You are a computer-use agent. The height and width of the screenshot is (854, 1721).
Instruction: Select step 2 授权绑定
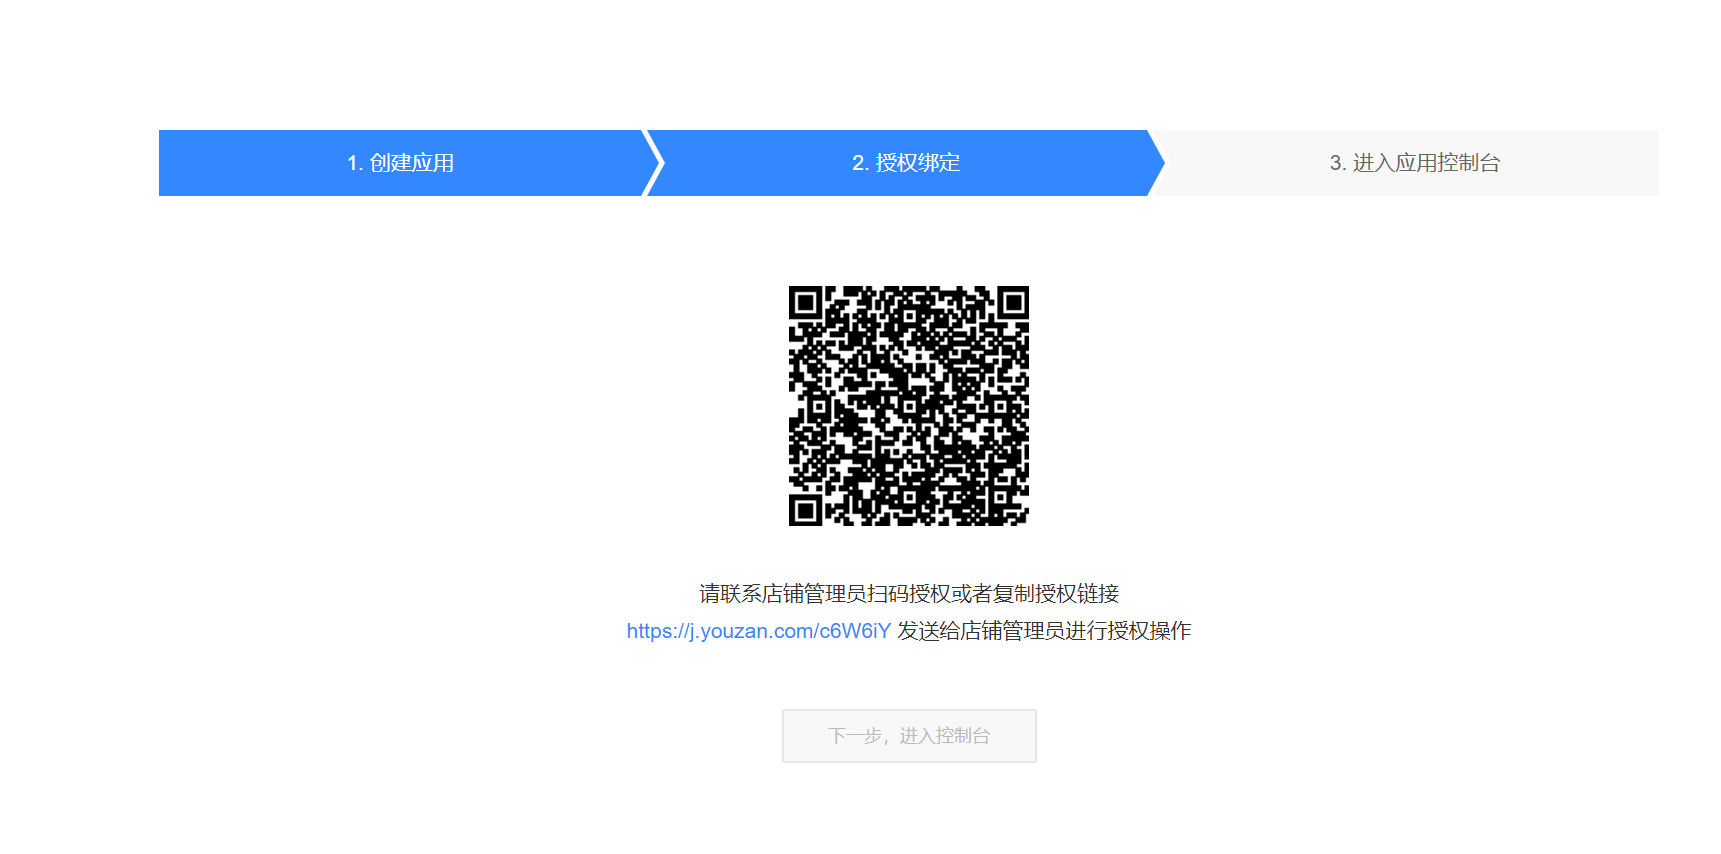pos(906,163)
